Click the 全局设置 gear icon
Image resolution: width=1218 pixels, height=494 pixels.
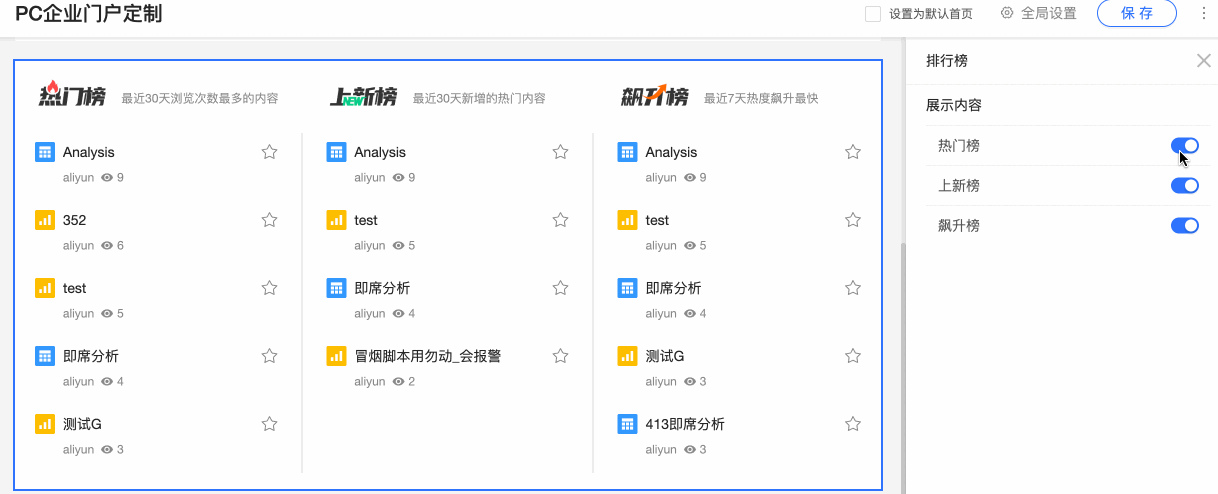click(1007, 13)
